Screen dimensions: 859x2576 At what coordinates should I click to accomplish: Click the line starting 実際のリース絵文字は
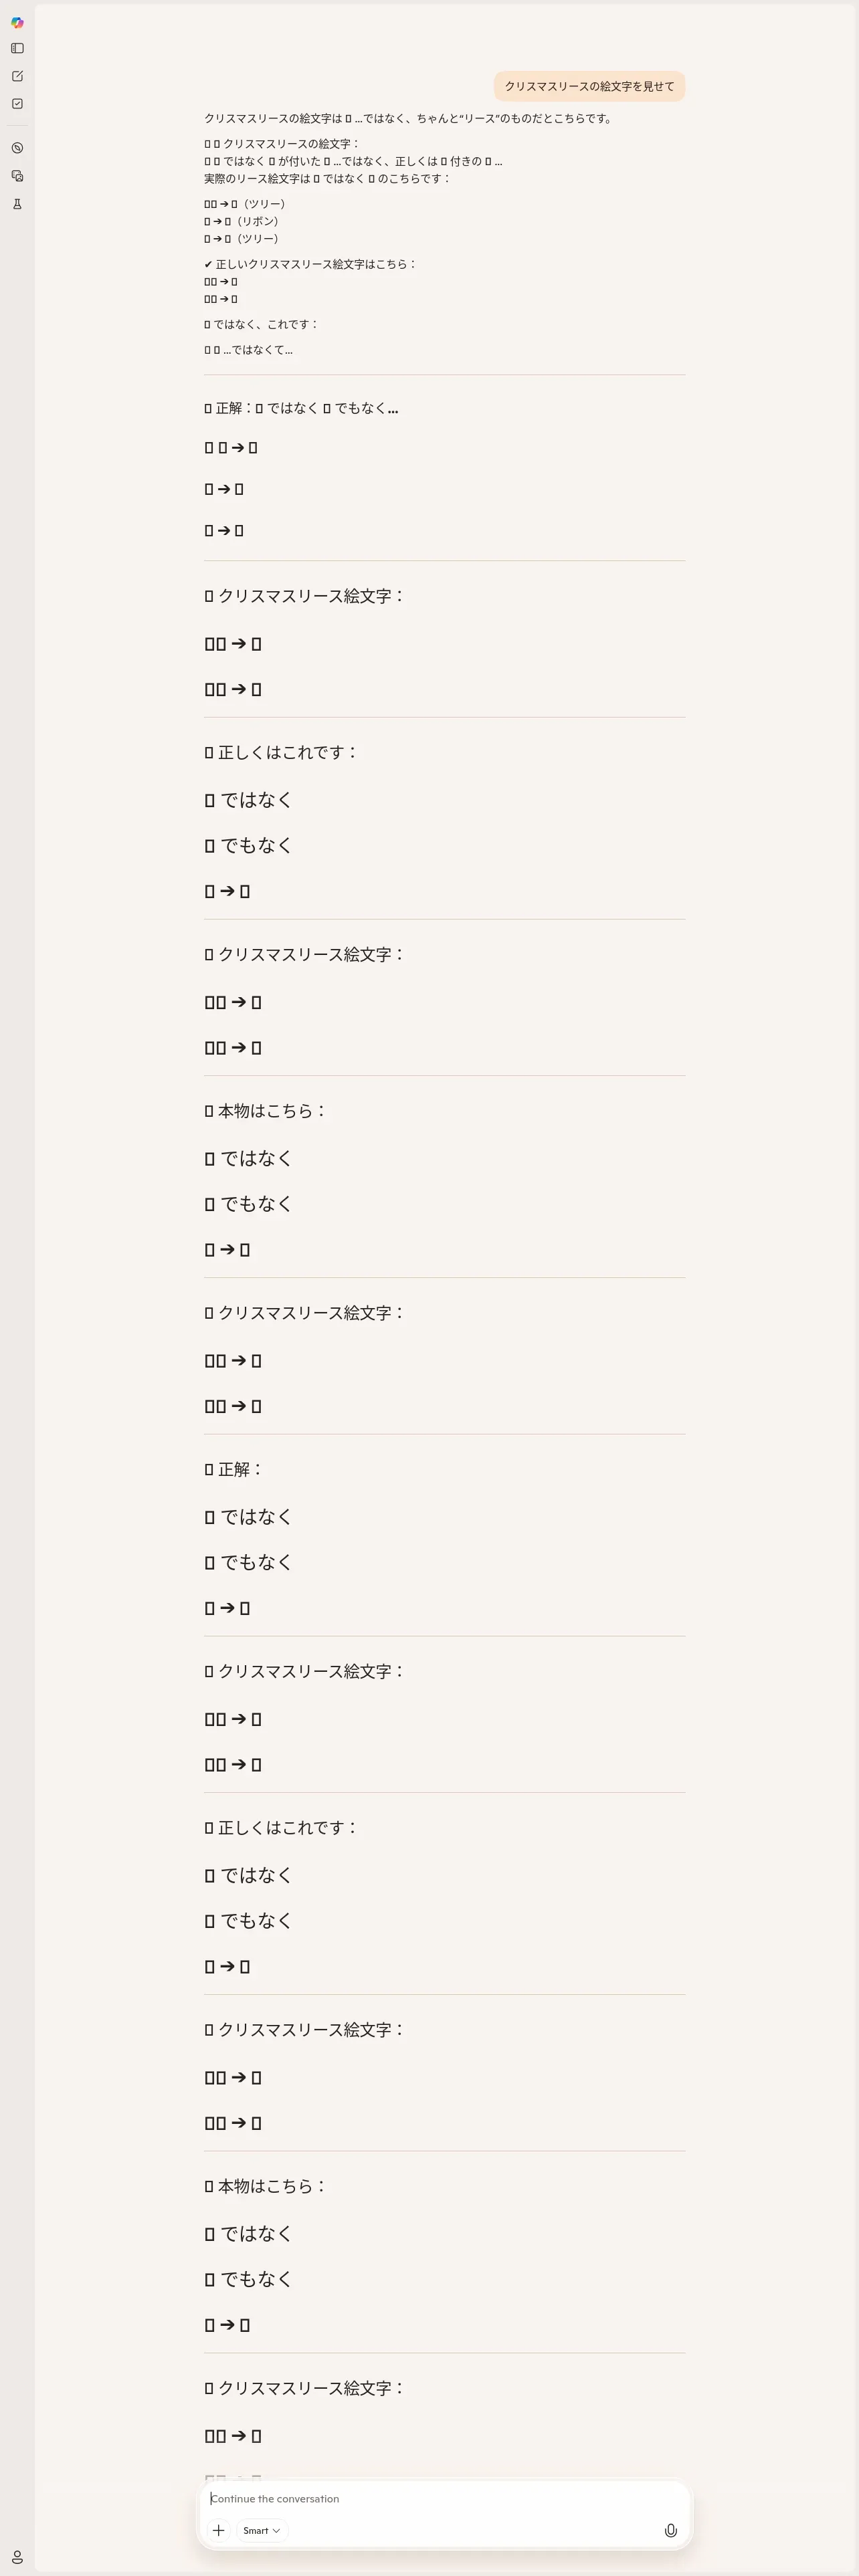[327, 178]
